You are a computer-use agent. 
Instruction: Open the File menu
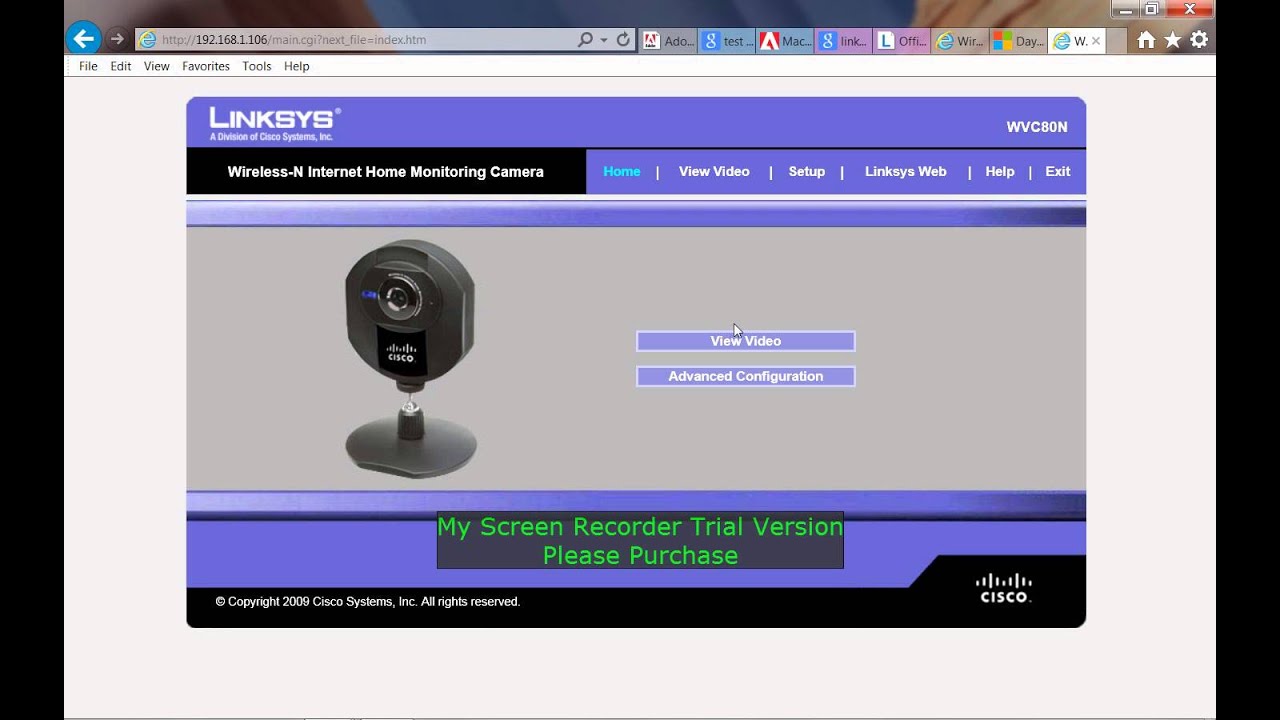[88, 66]
